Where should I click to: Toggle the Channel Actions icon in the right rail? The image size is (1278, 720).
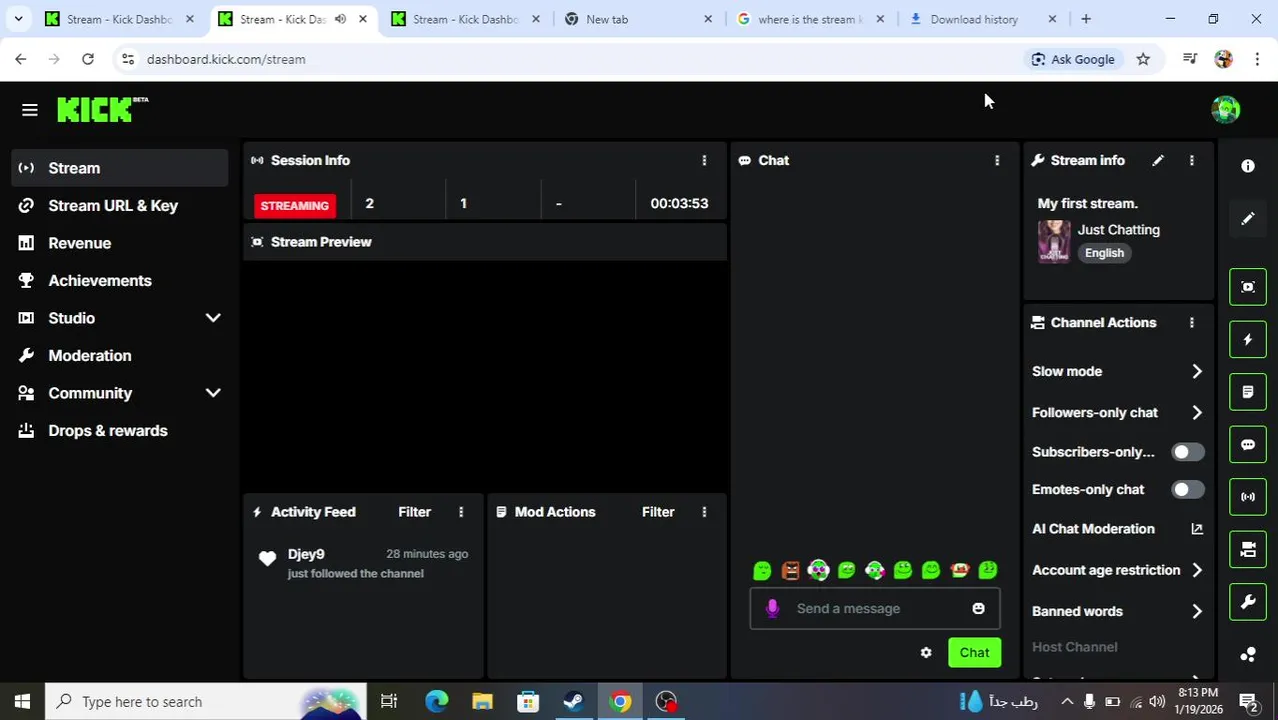click(x=1248, y=550)
